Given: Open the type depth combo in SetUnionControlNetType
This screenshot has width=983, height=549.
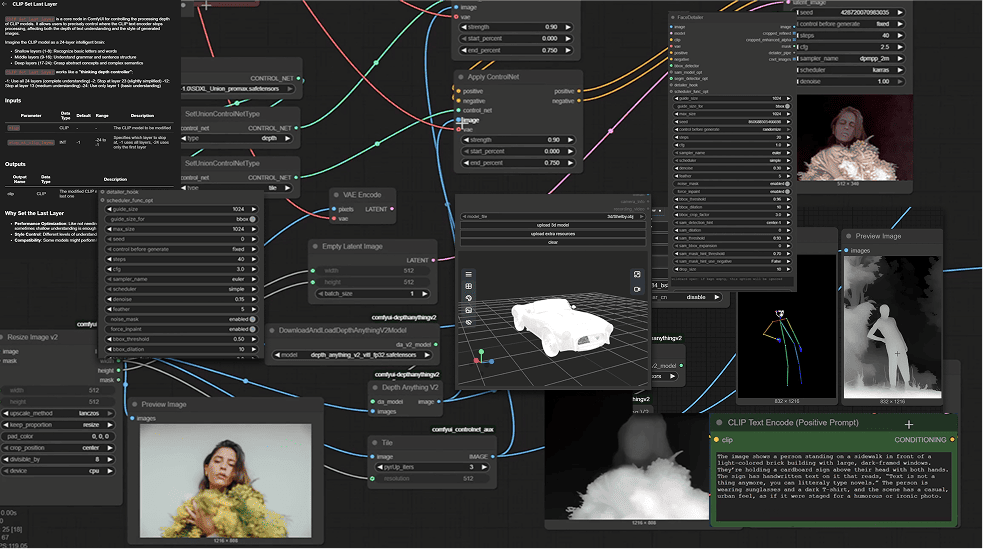Looking at the screenshot, I should (237, 138).
